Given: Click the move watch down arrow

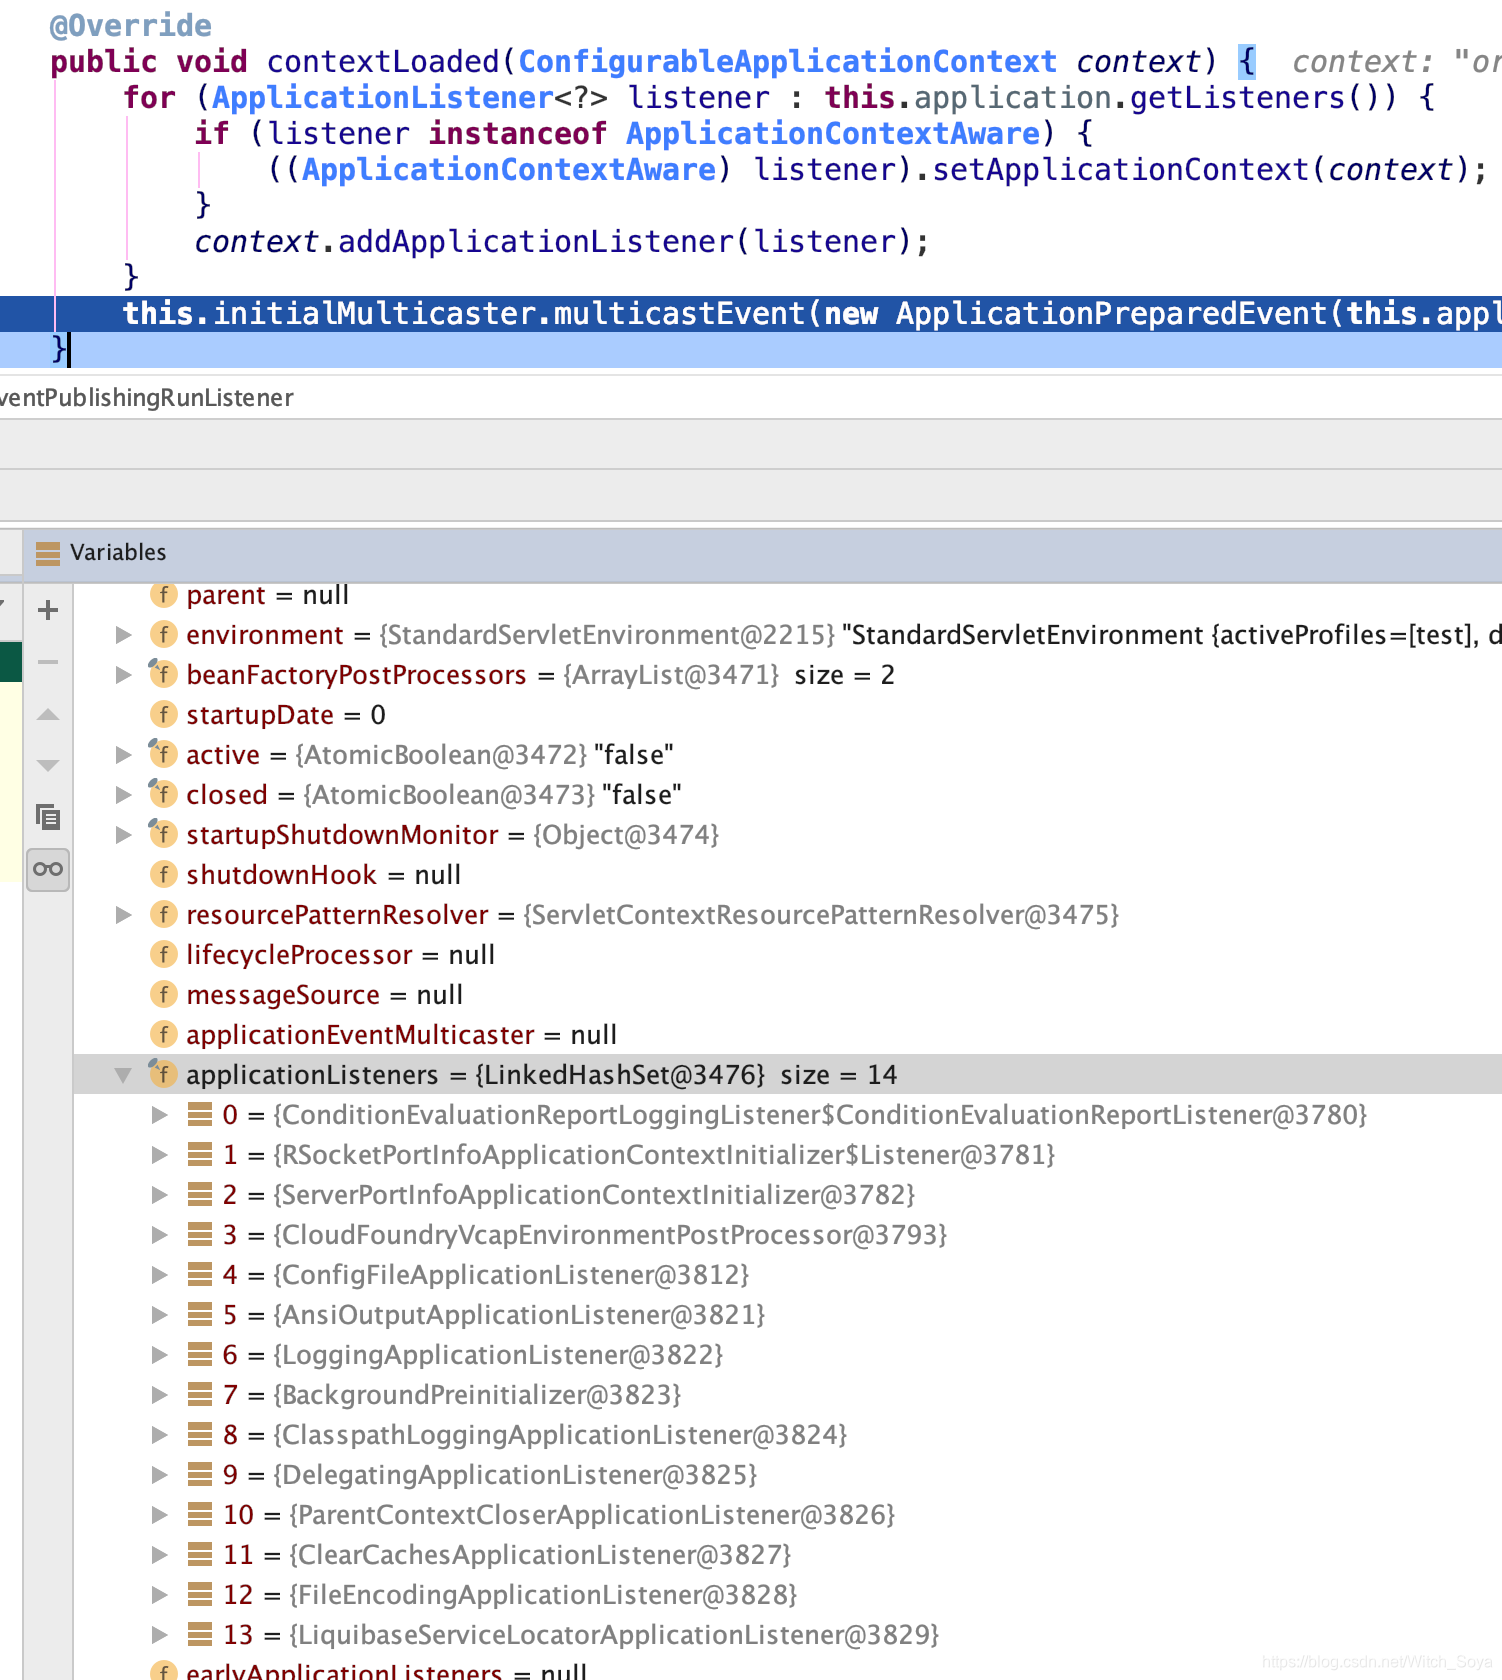Looking at the screenshot, I should click(47, 765).
